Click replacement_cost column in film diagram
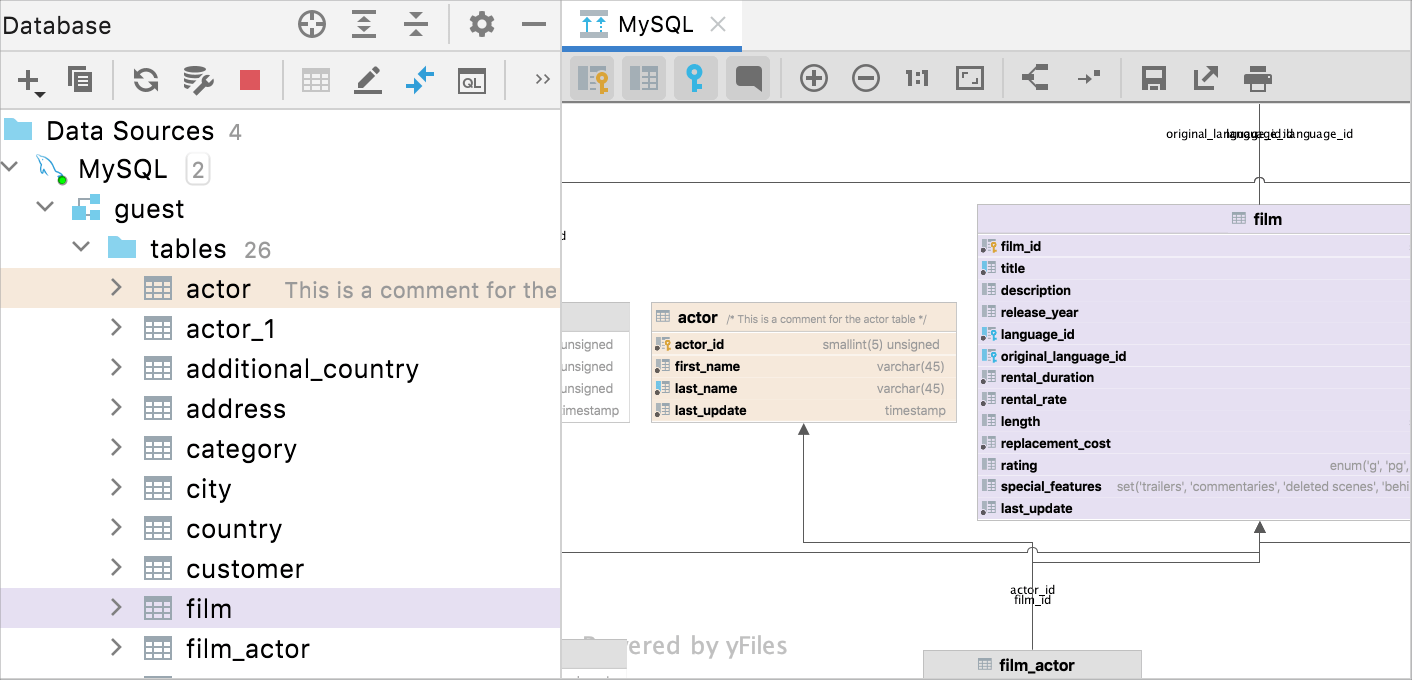 1194,443
